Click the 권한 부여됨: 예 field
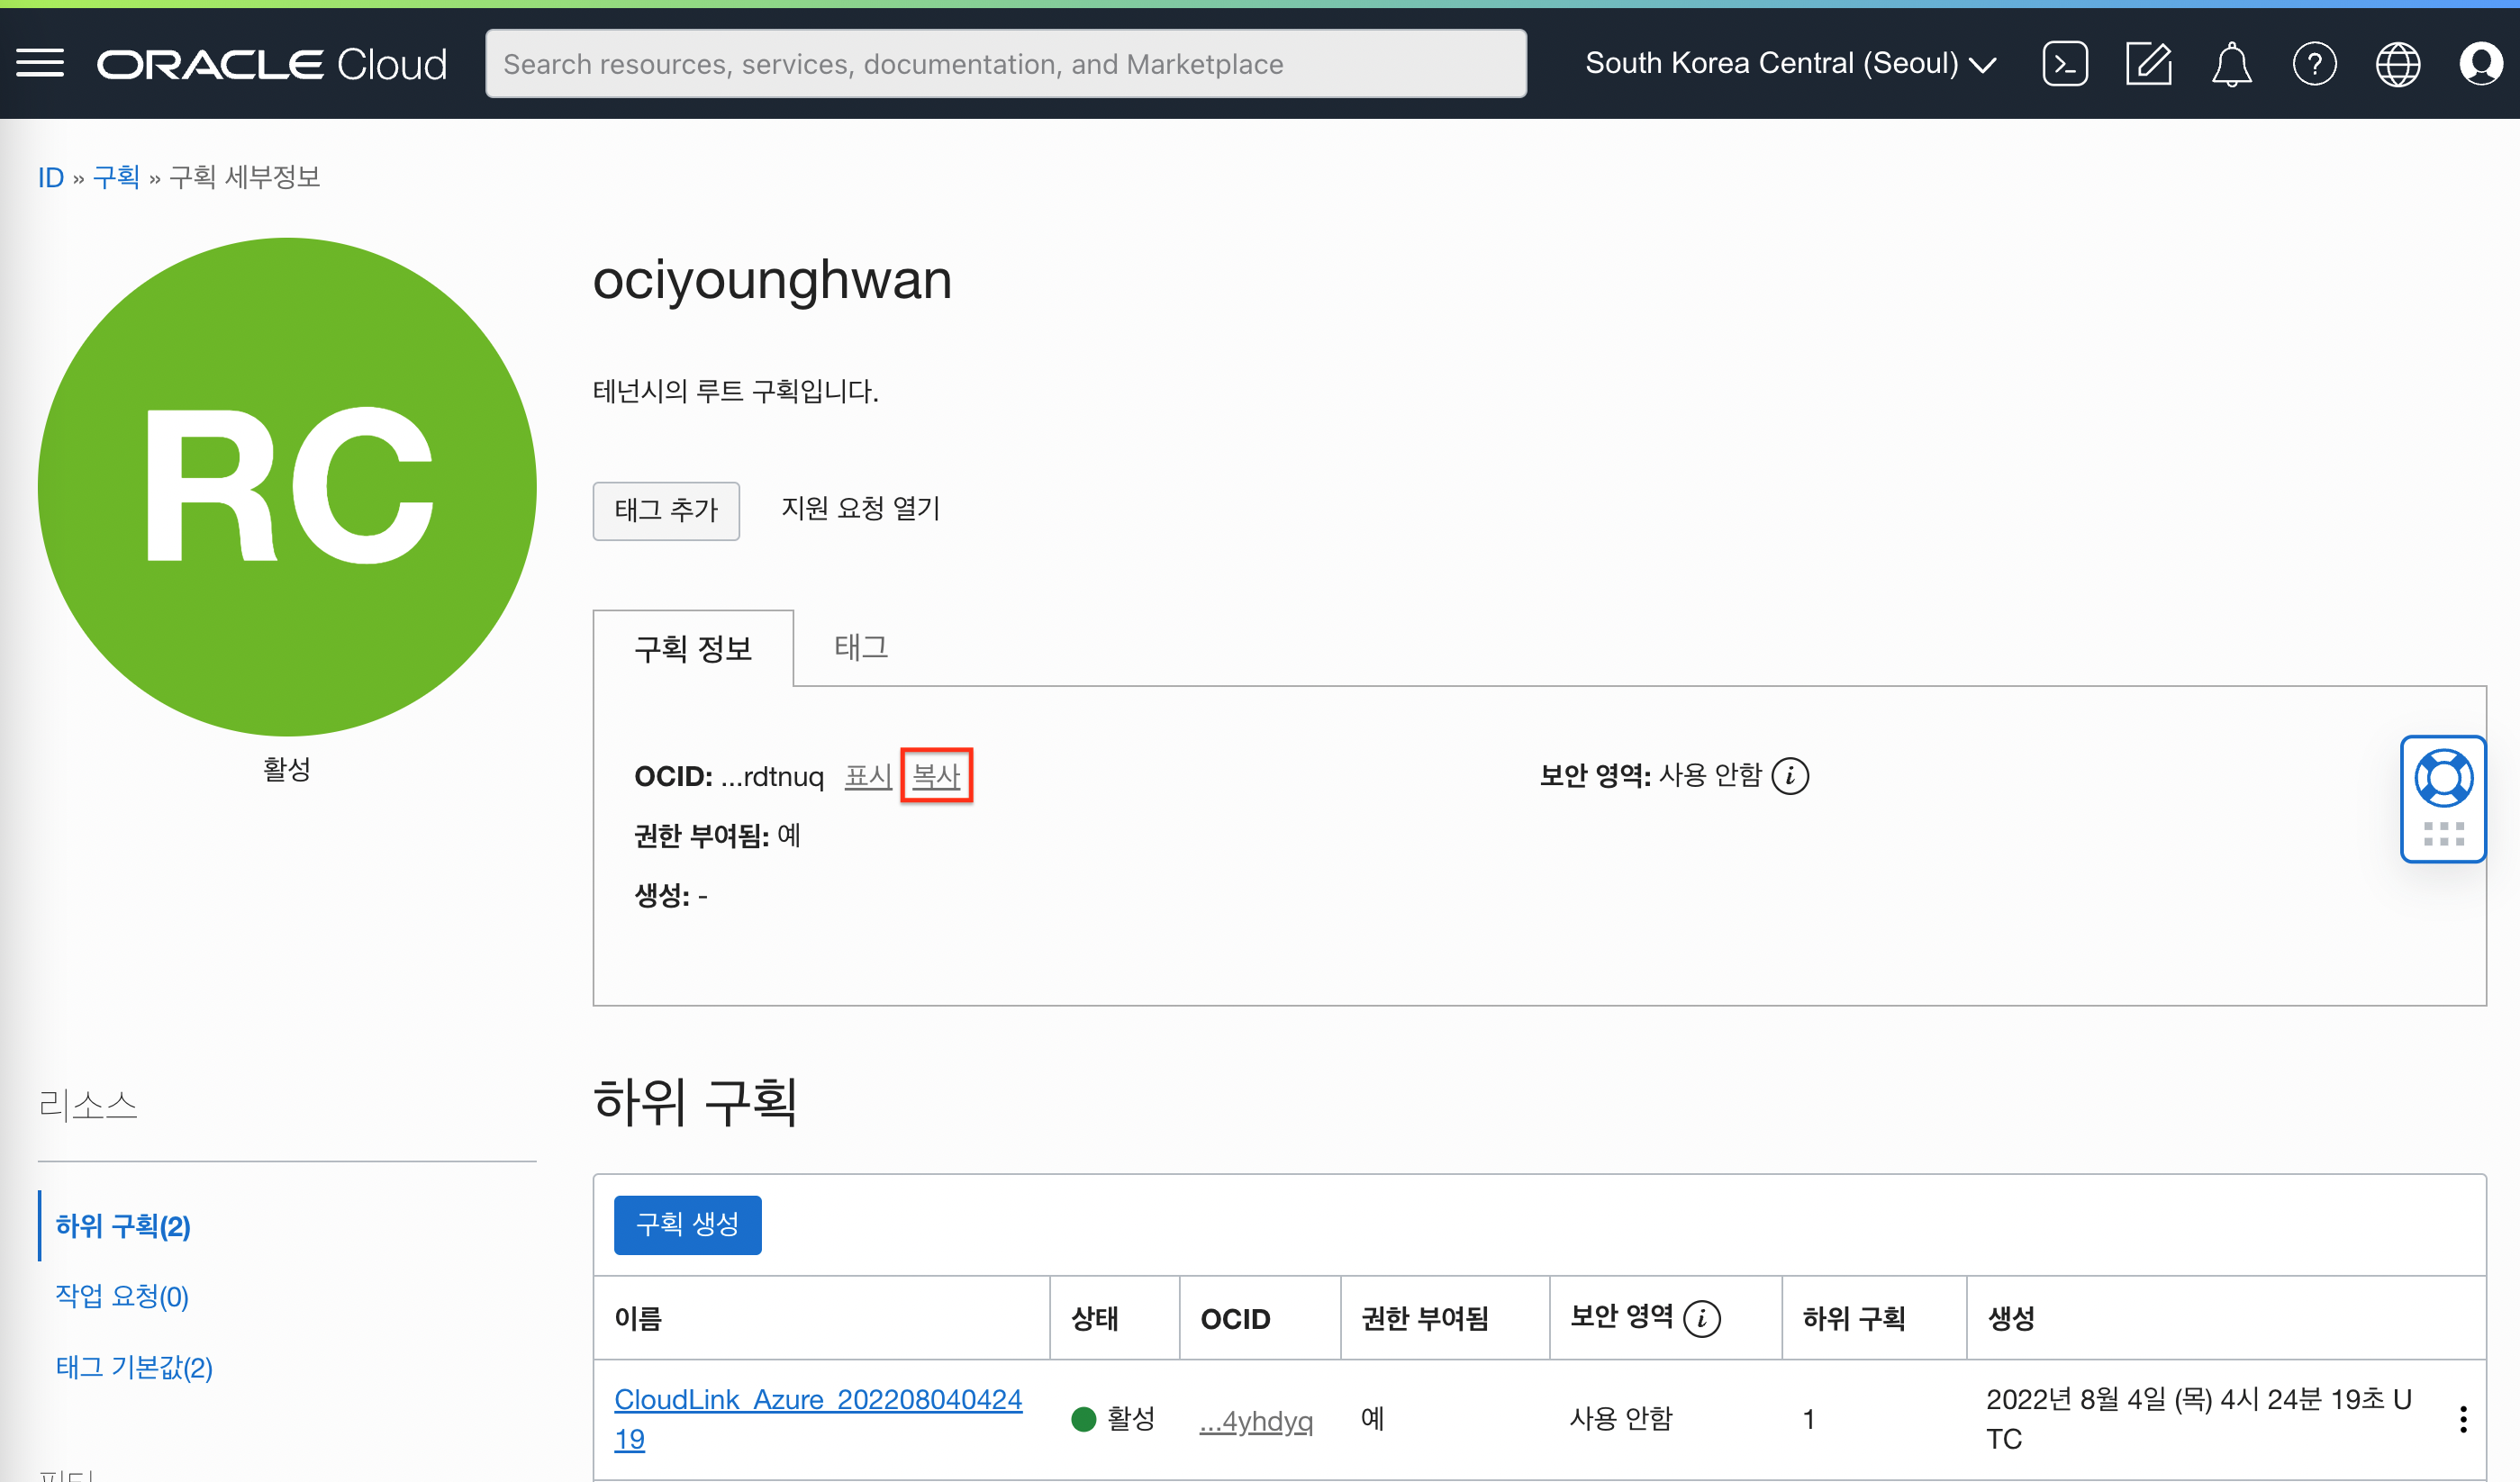Viewport: 2520px width, 1482px height. [718, 835]
